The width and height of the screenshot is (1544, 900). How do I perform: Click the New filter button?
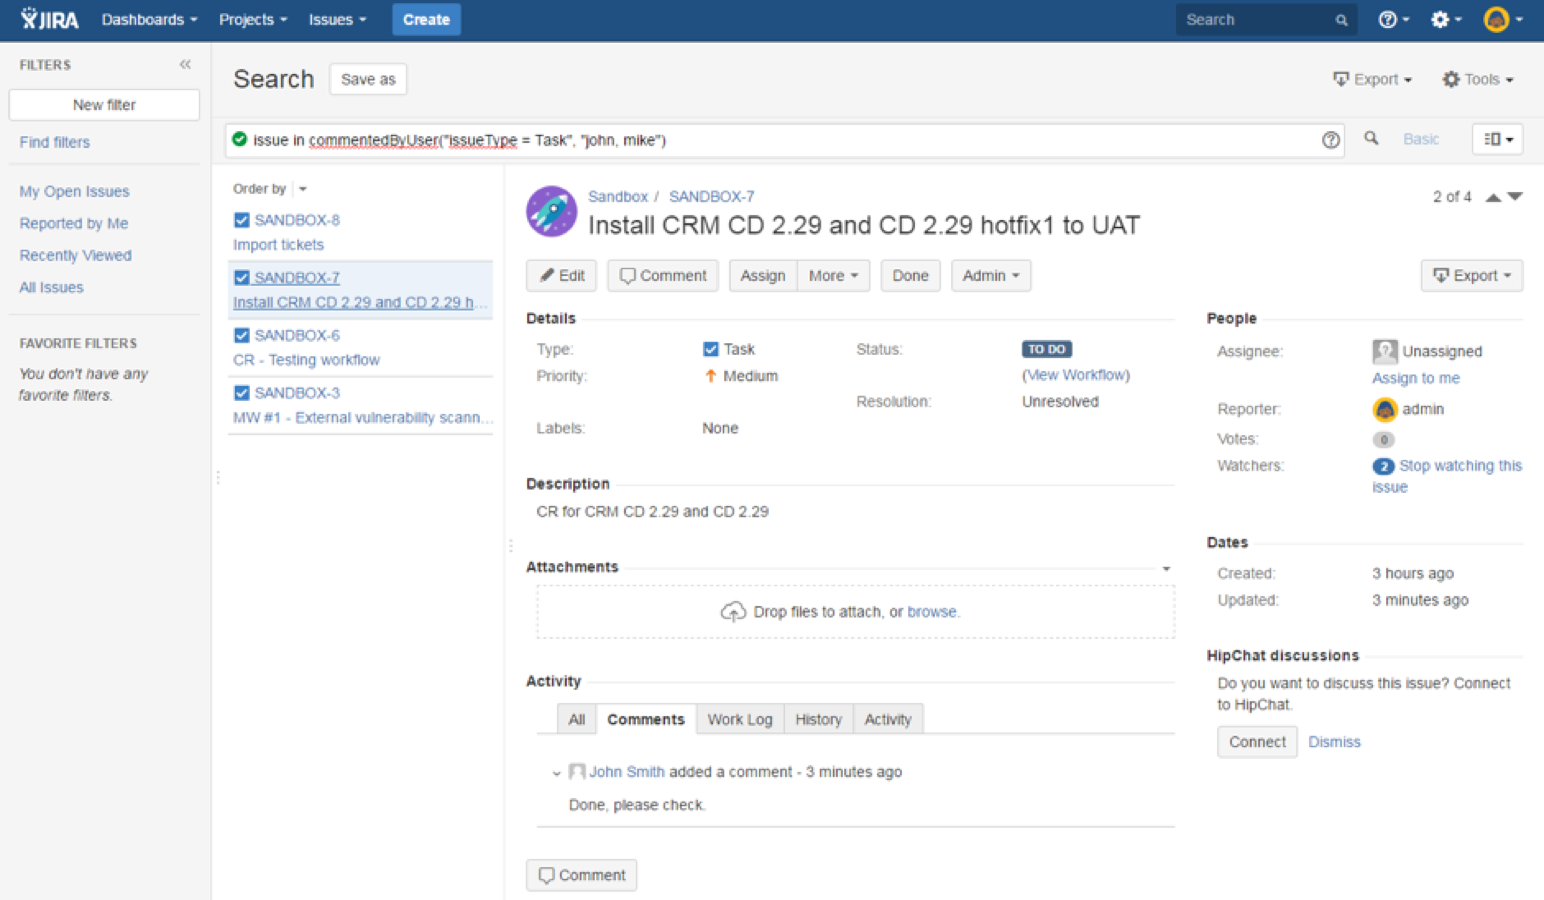(104, 105)
